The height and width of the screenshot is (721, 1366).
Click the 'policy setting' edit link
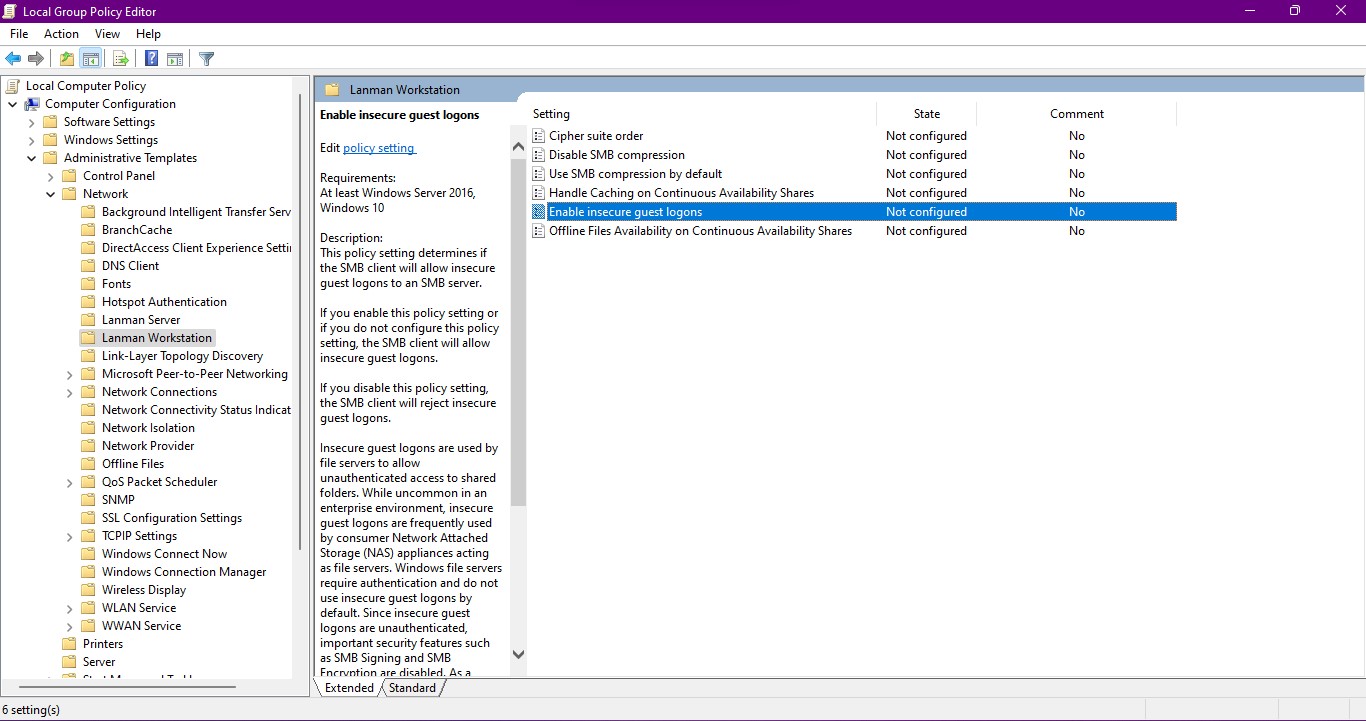(x=378, y=148)
